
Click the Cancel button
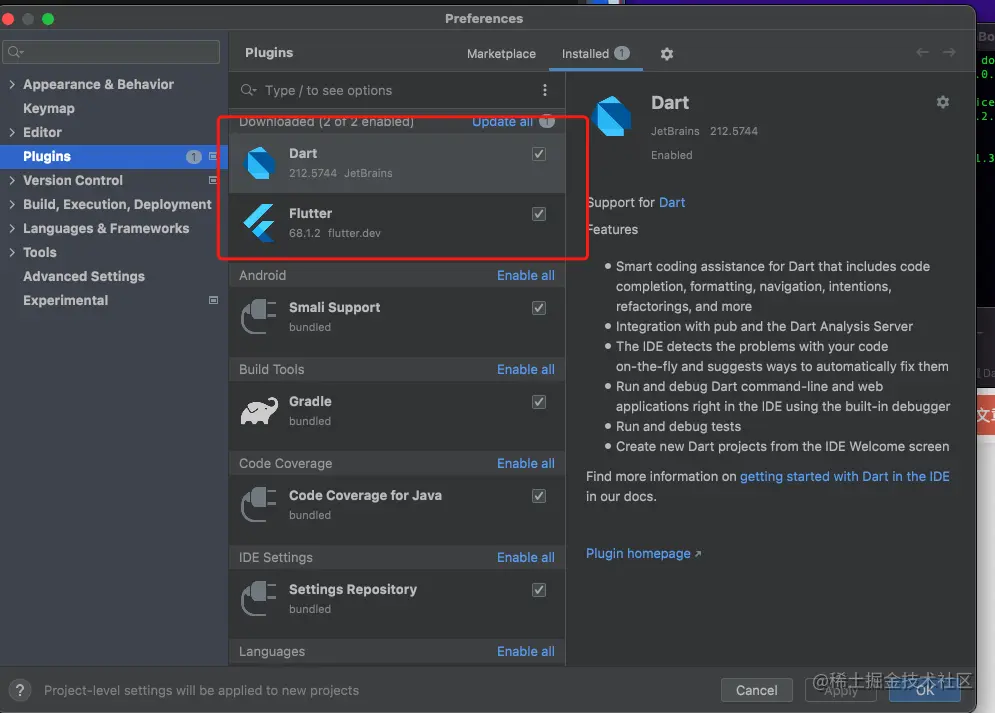756,690
